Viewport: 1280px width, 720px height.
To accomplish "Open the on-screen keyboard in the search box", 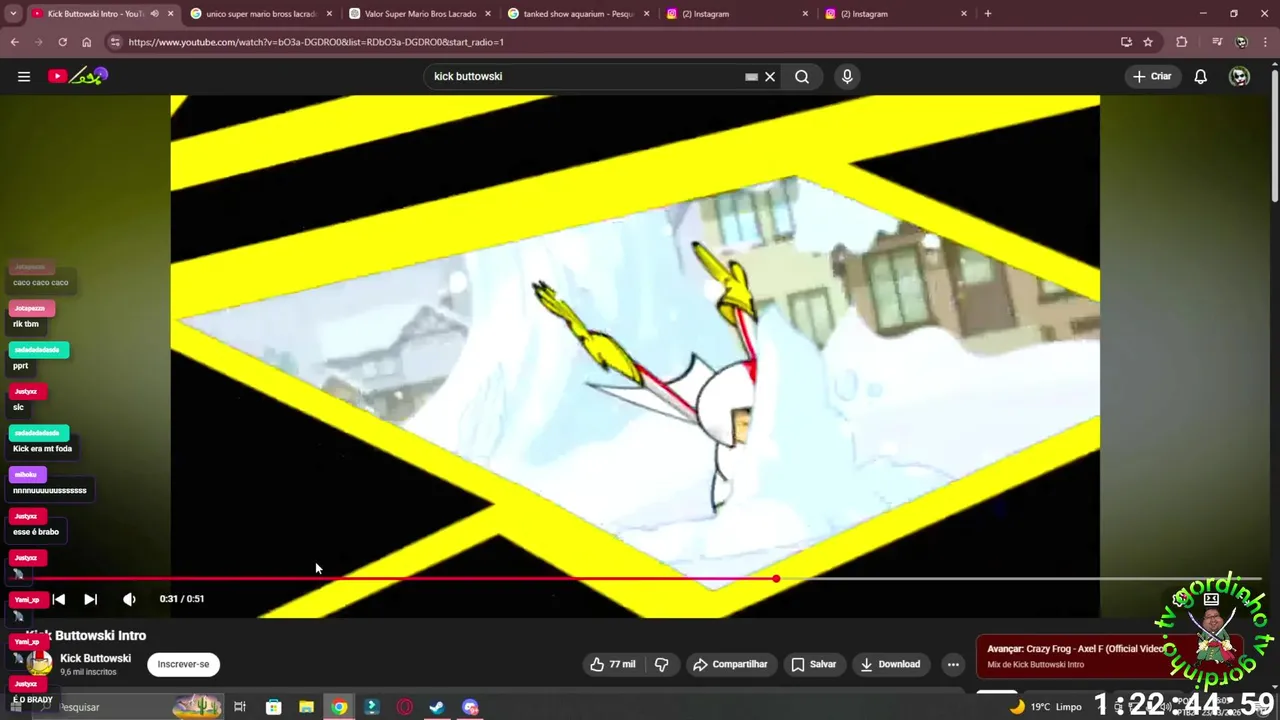I will click(x=751, y=76).
